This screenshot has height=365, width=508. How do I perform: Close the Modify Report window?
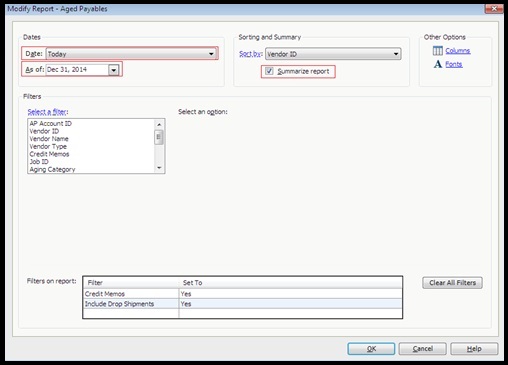494,8
